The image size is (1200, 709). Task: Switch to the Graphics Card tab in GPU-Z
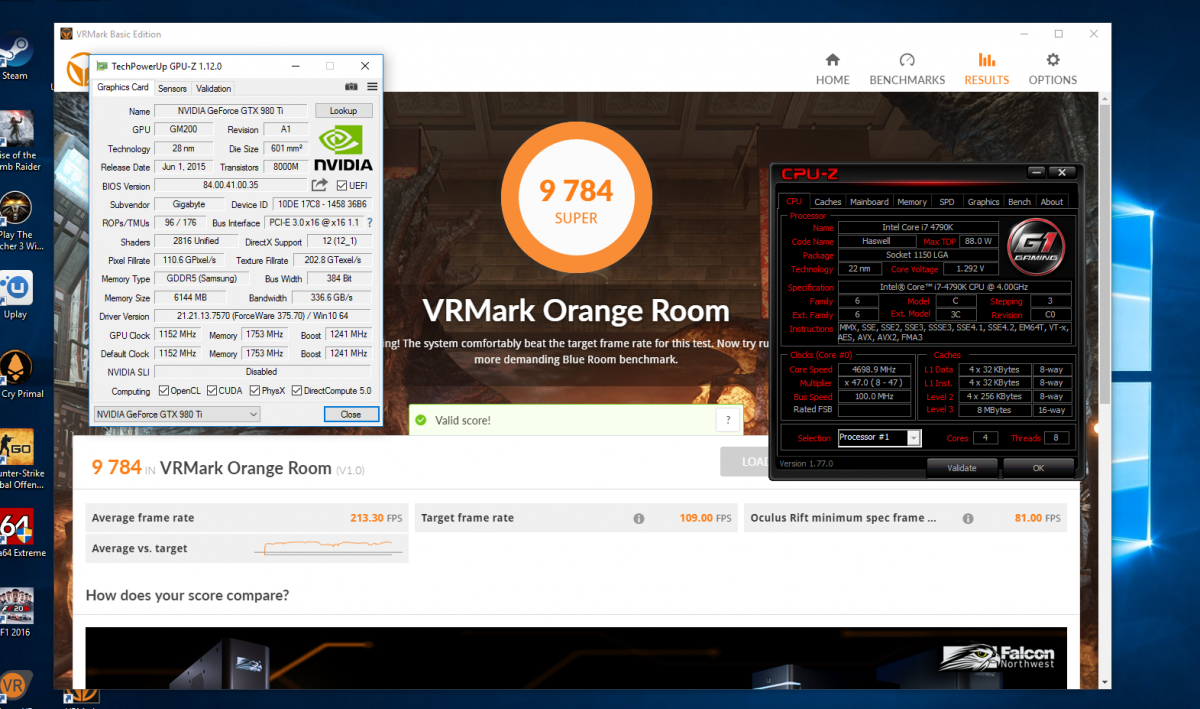(123, 87)
